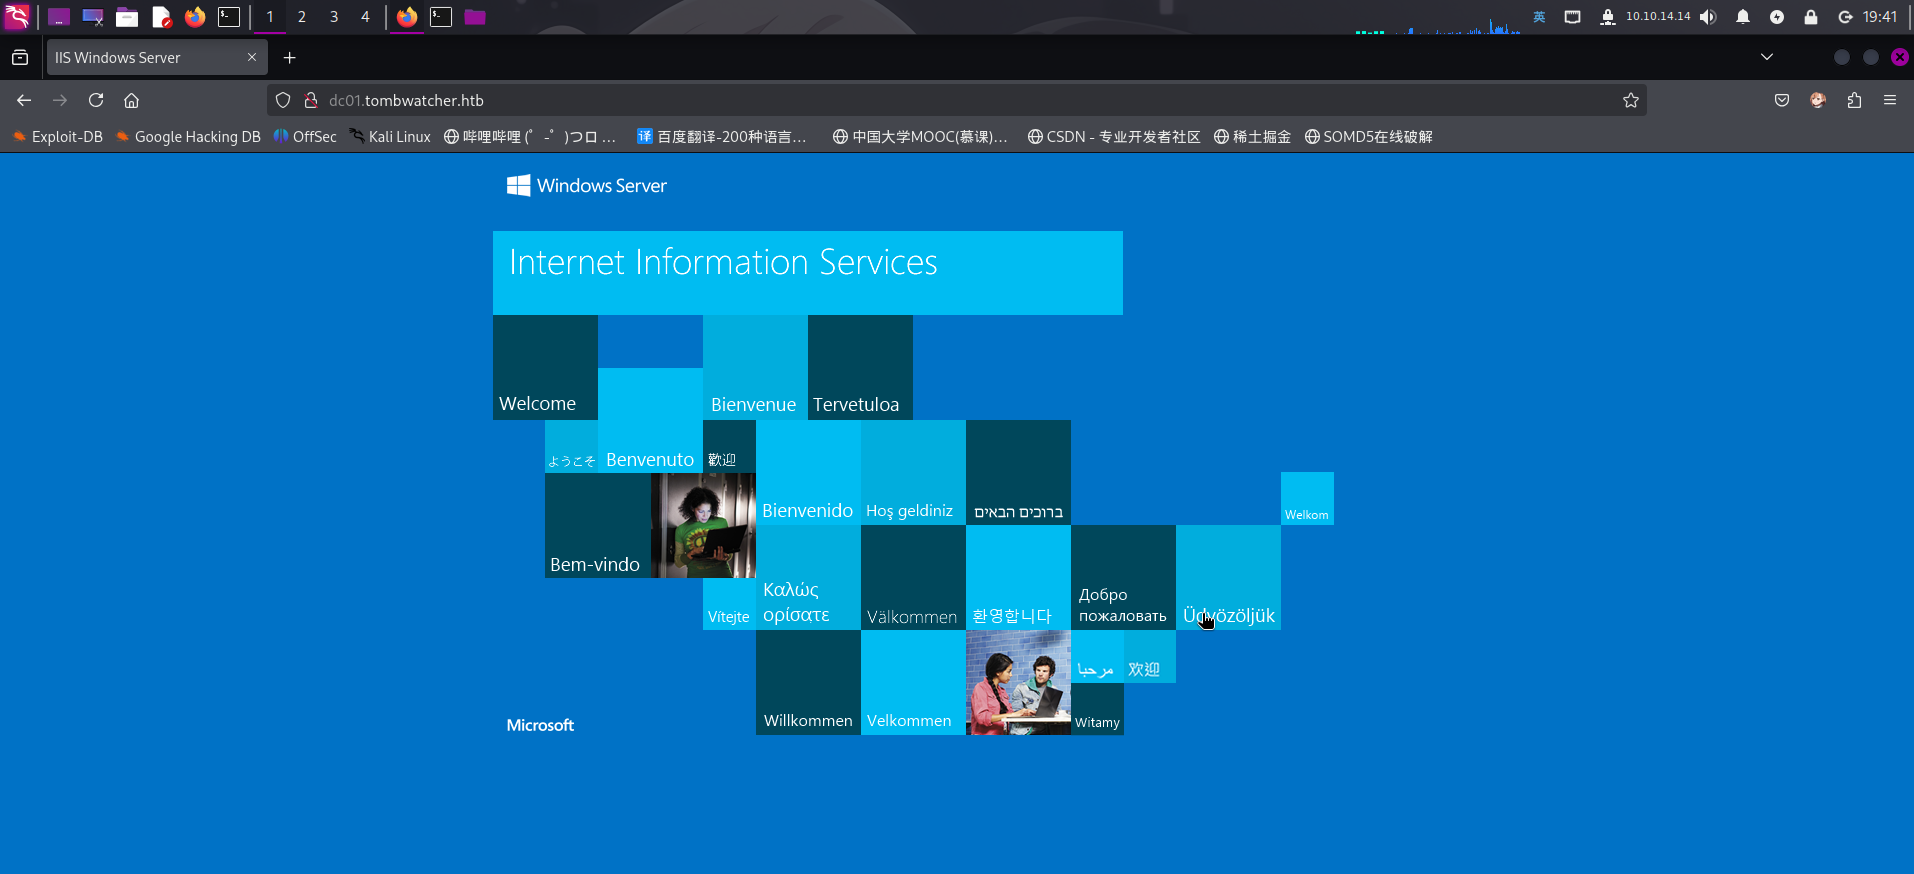Open the Firefox application menu
The width and height of the screenshot is (1914, 874).
click(1890, 100)
